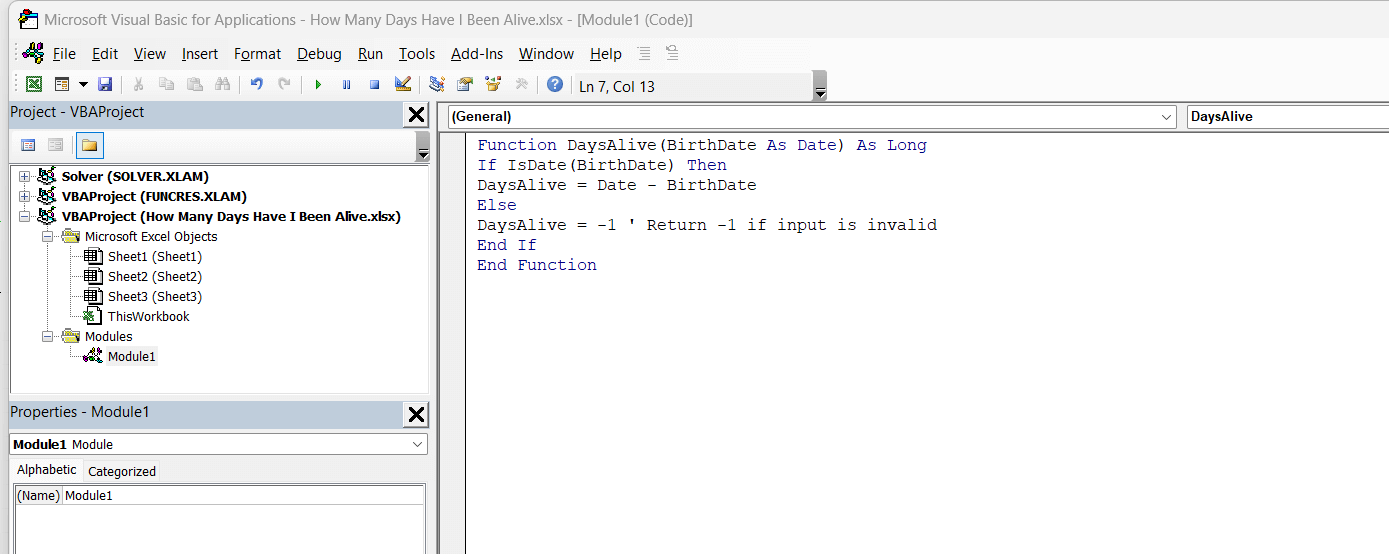Click the View Code icon in Project panel
1389x554 pixels.
pos(28,145)
